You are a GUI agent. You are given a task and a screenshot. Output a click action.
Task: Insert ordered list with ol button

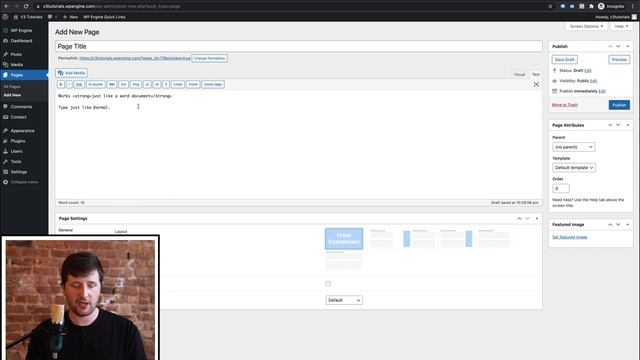click(x=157, y=84)
